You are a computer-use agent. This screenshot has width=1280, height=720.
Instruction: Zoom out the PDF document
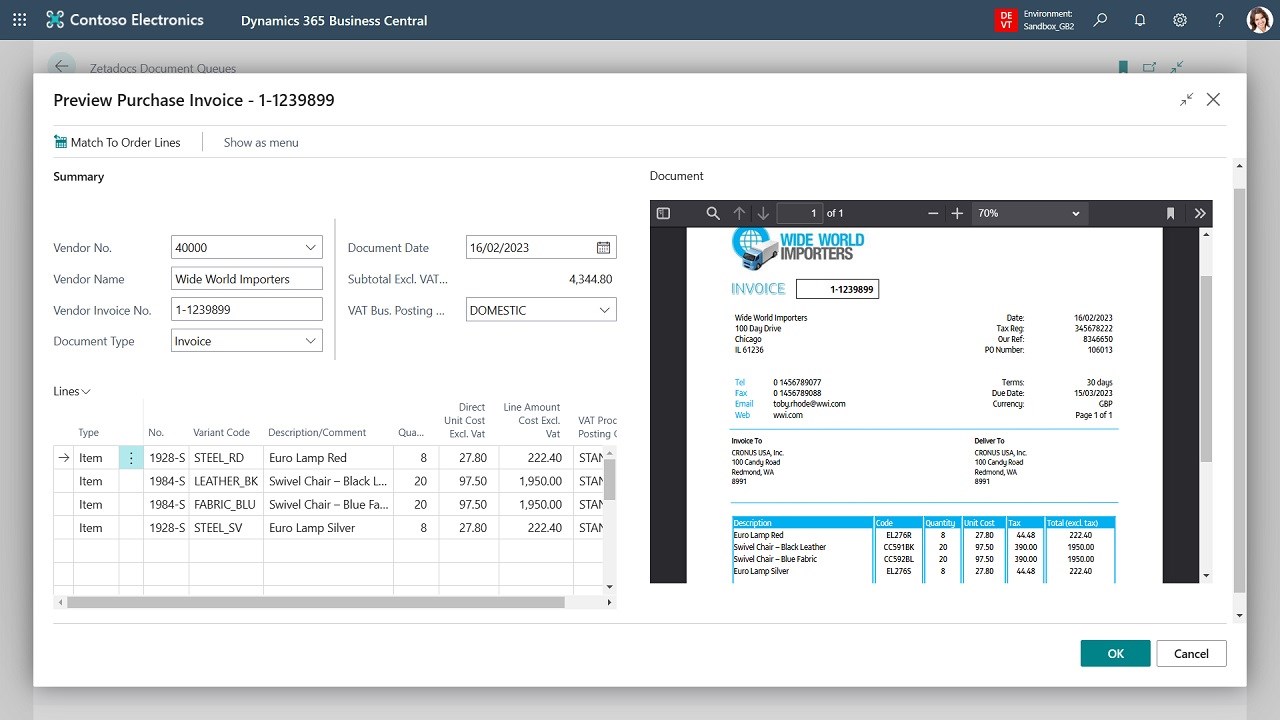point(933,213)
